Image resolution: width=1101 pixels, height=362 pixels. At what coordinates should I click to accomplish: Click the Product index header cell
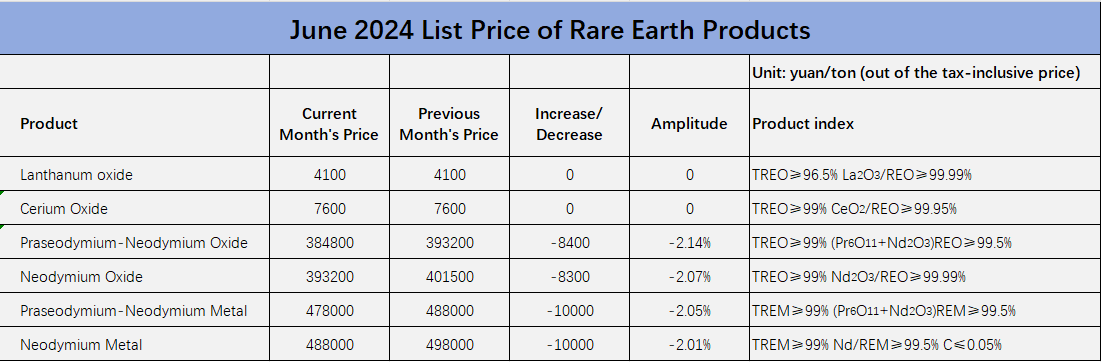pyautogui.click(x=925, y=123)
